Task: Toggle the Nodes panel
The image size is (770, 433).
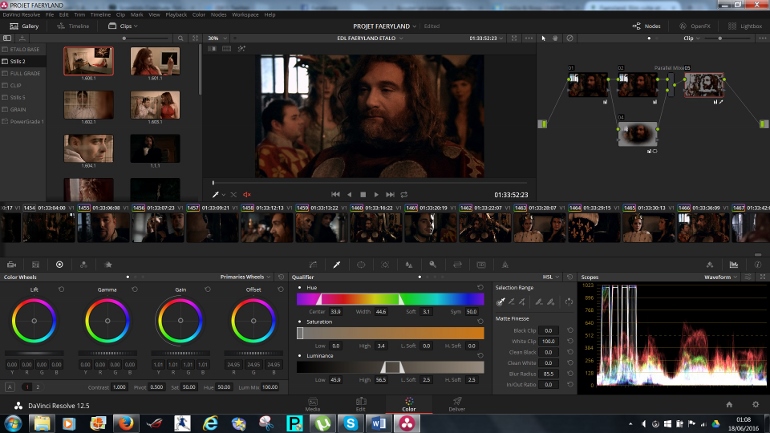Action: 646,26
